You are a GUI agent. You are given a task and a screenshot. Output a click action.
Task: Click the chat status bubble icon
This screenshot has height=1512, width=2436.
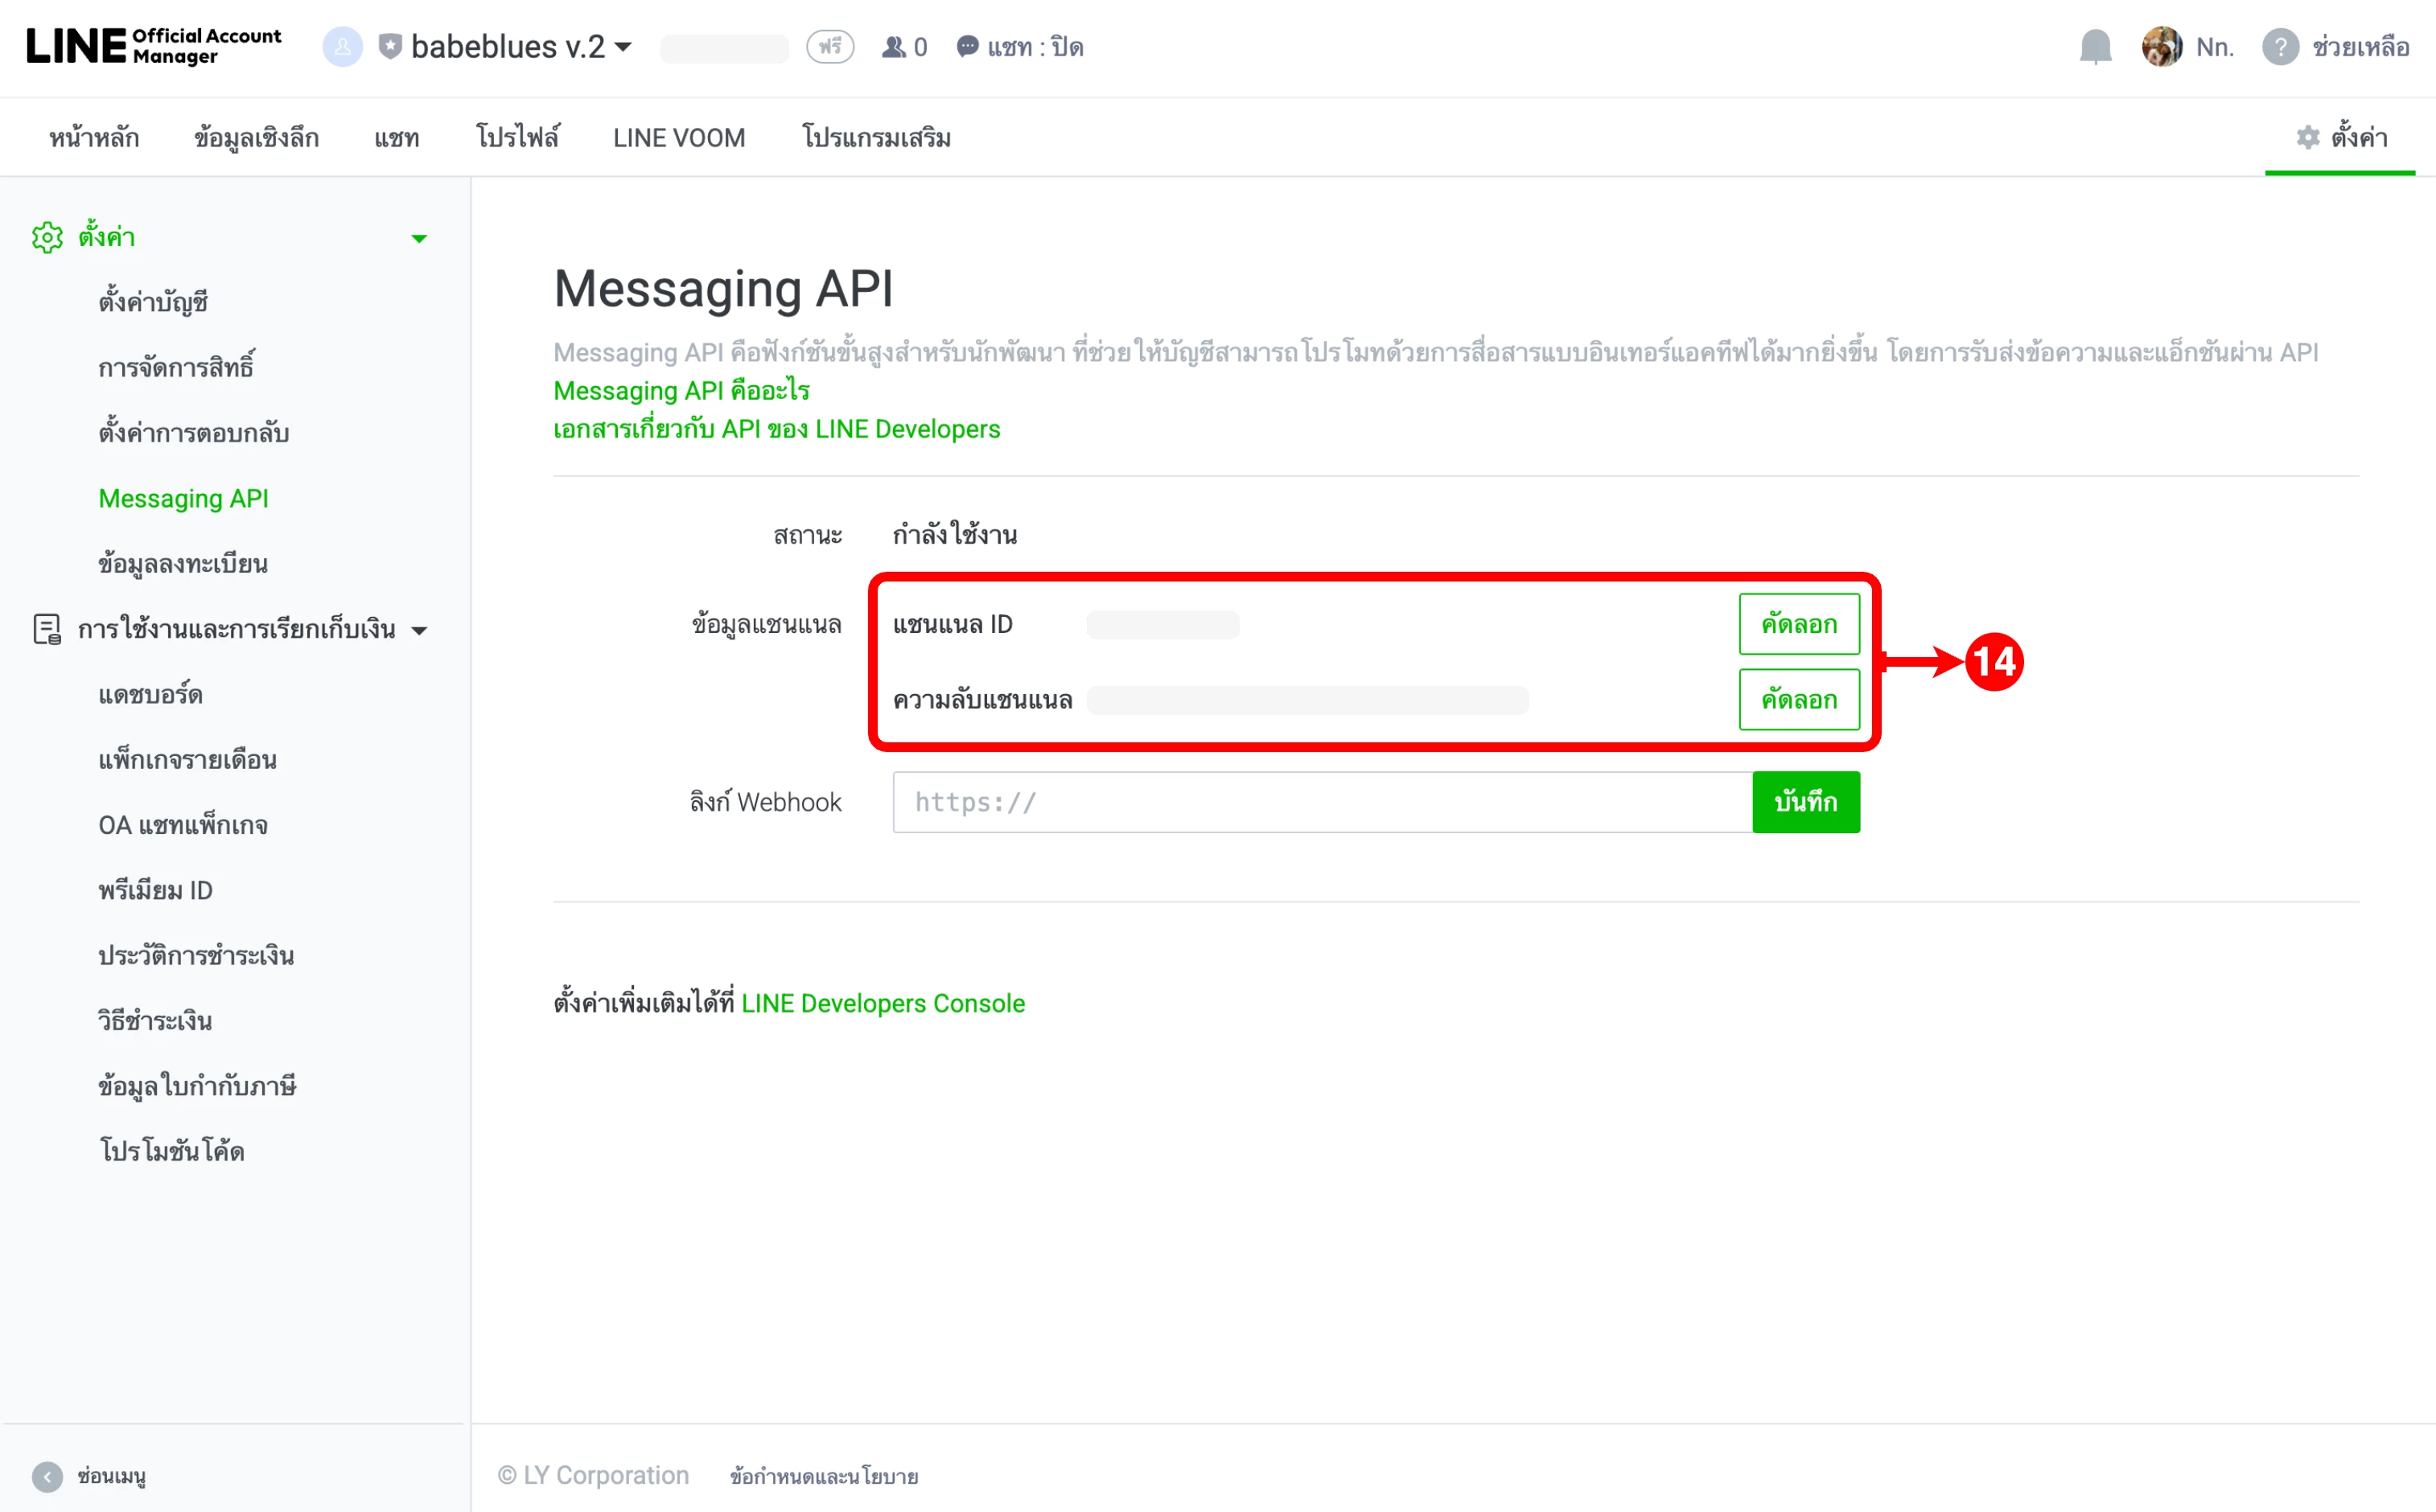(x=967, y=47)
